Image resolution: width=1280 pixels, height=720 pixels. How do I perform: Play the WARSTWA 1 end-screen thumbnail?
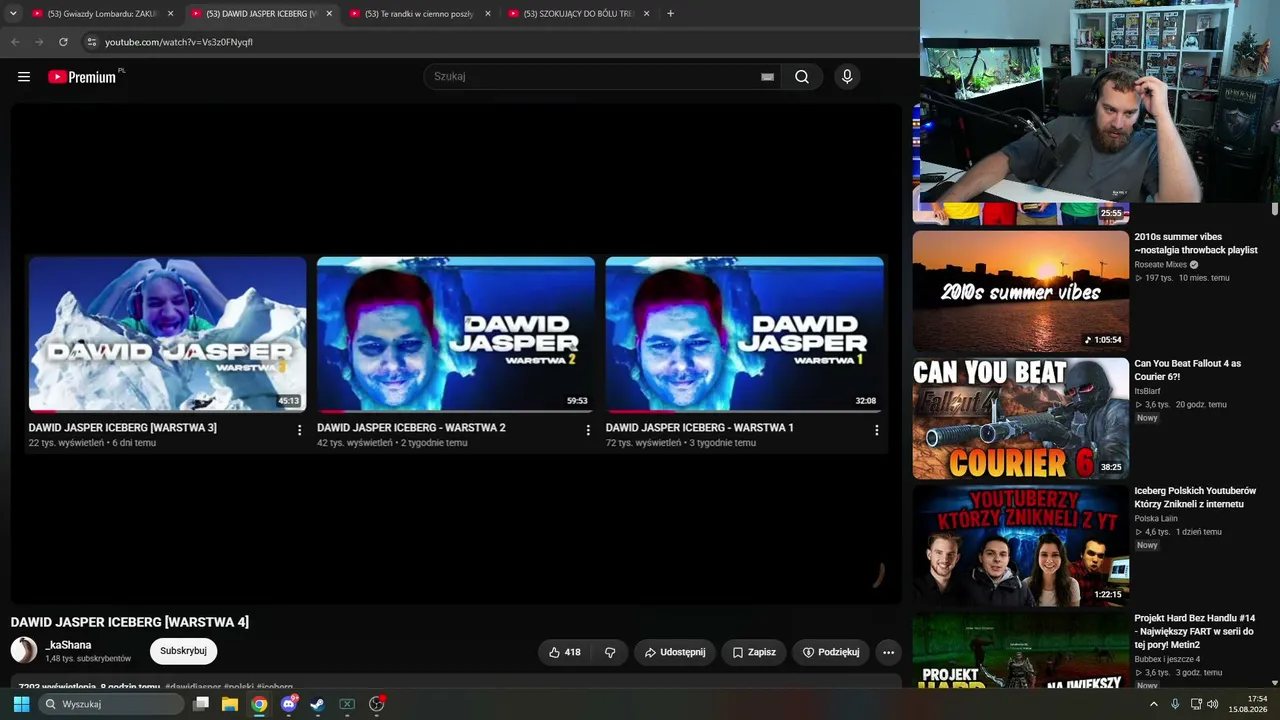pos(745,334)
